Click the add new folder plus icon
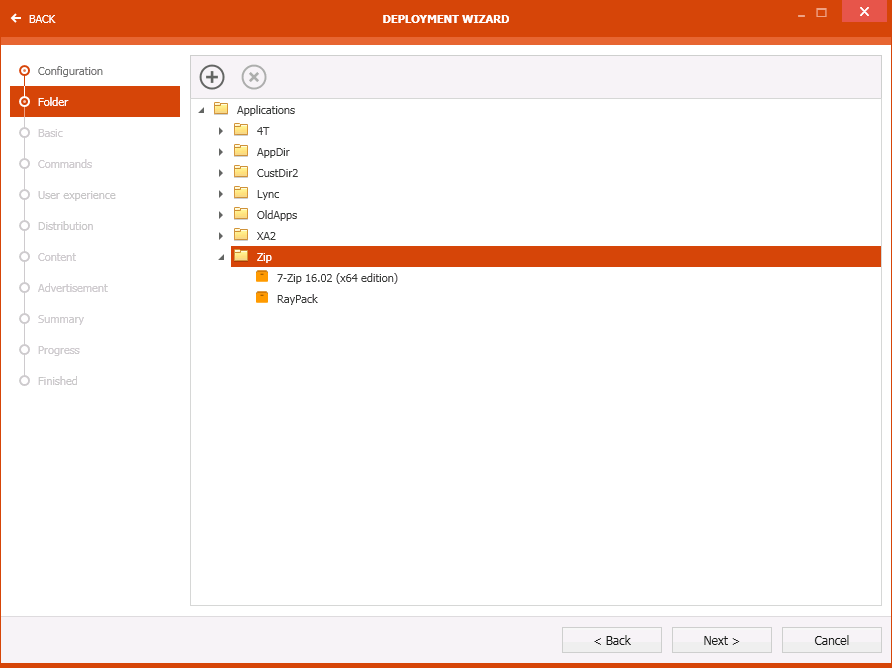This screenshot has height=668, width=892. tap(211, 77)
